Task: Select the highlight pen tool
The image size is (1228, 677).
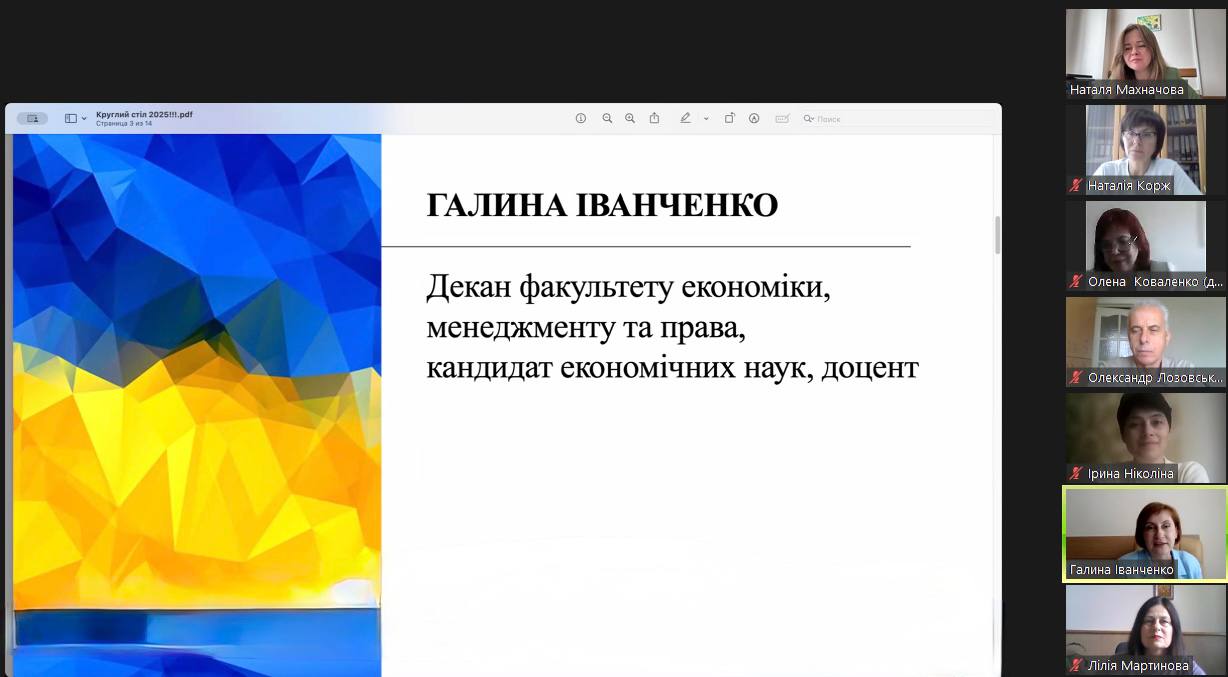Action: click(x=685, y=118)
